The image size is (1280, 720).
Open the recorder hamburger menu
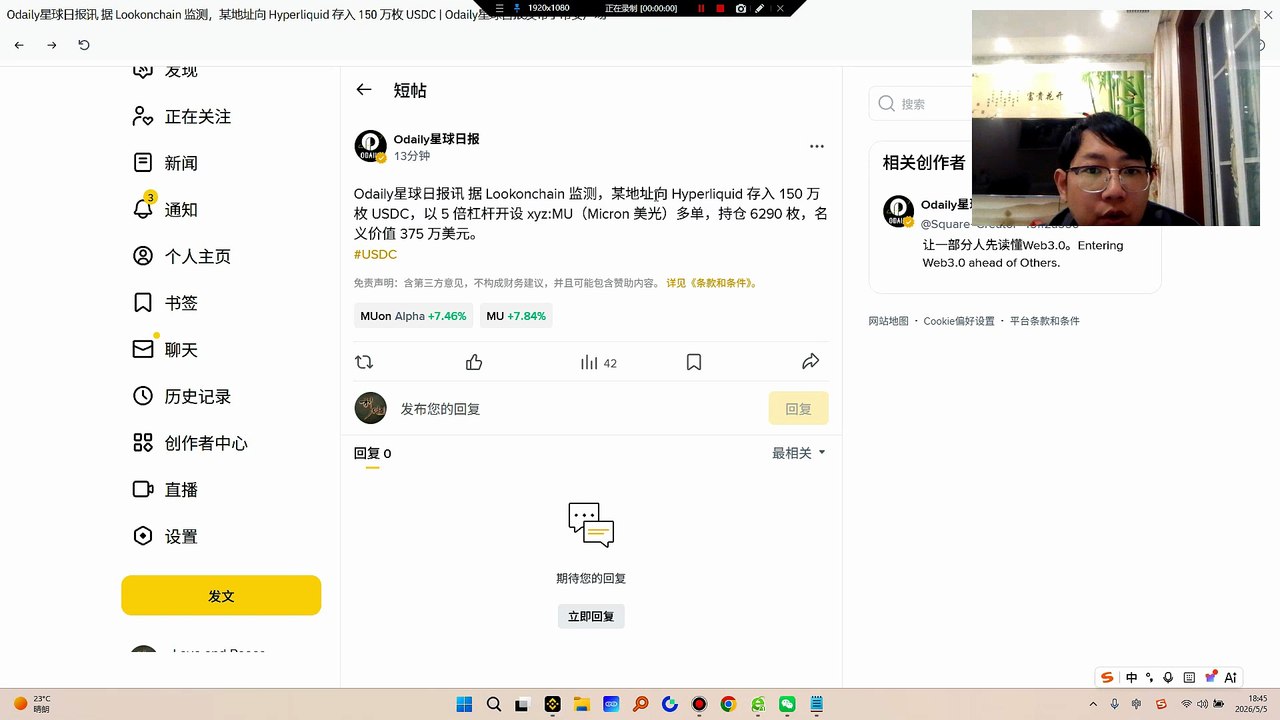pyautogui.click(x=500, y=8)
